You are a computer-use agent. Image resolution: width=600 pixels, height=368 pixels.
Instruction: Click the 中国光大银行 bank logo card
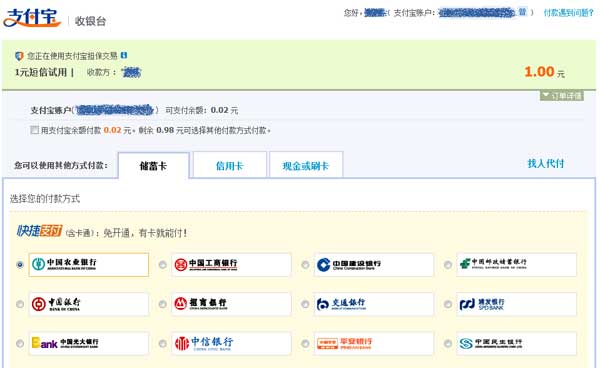point(88,344)
